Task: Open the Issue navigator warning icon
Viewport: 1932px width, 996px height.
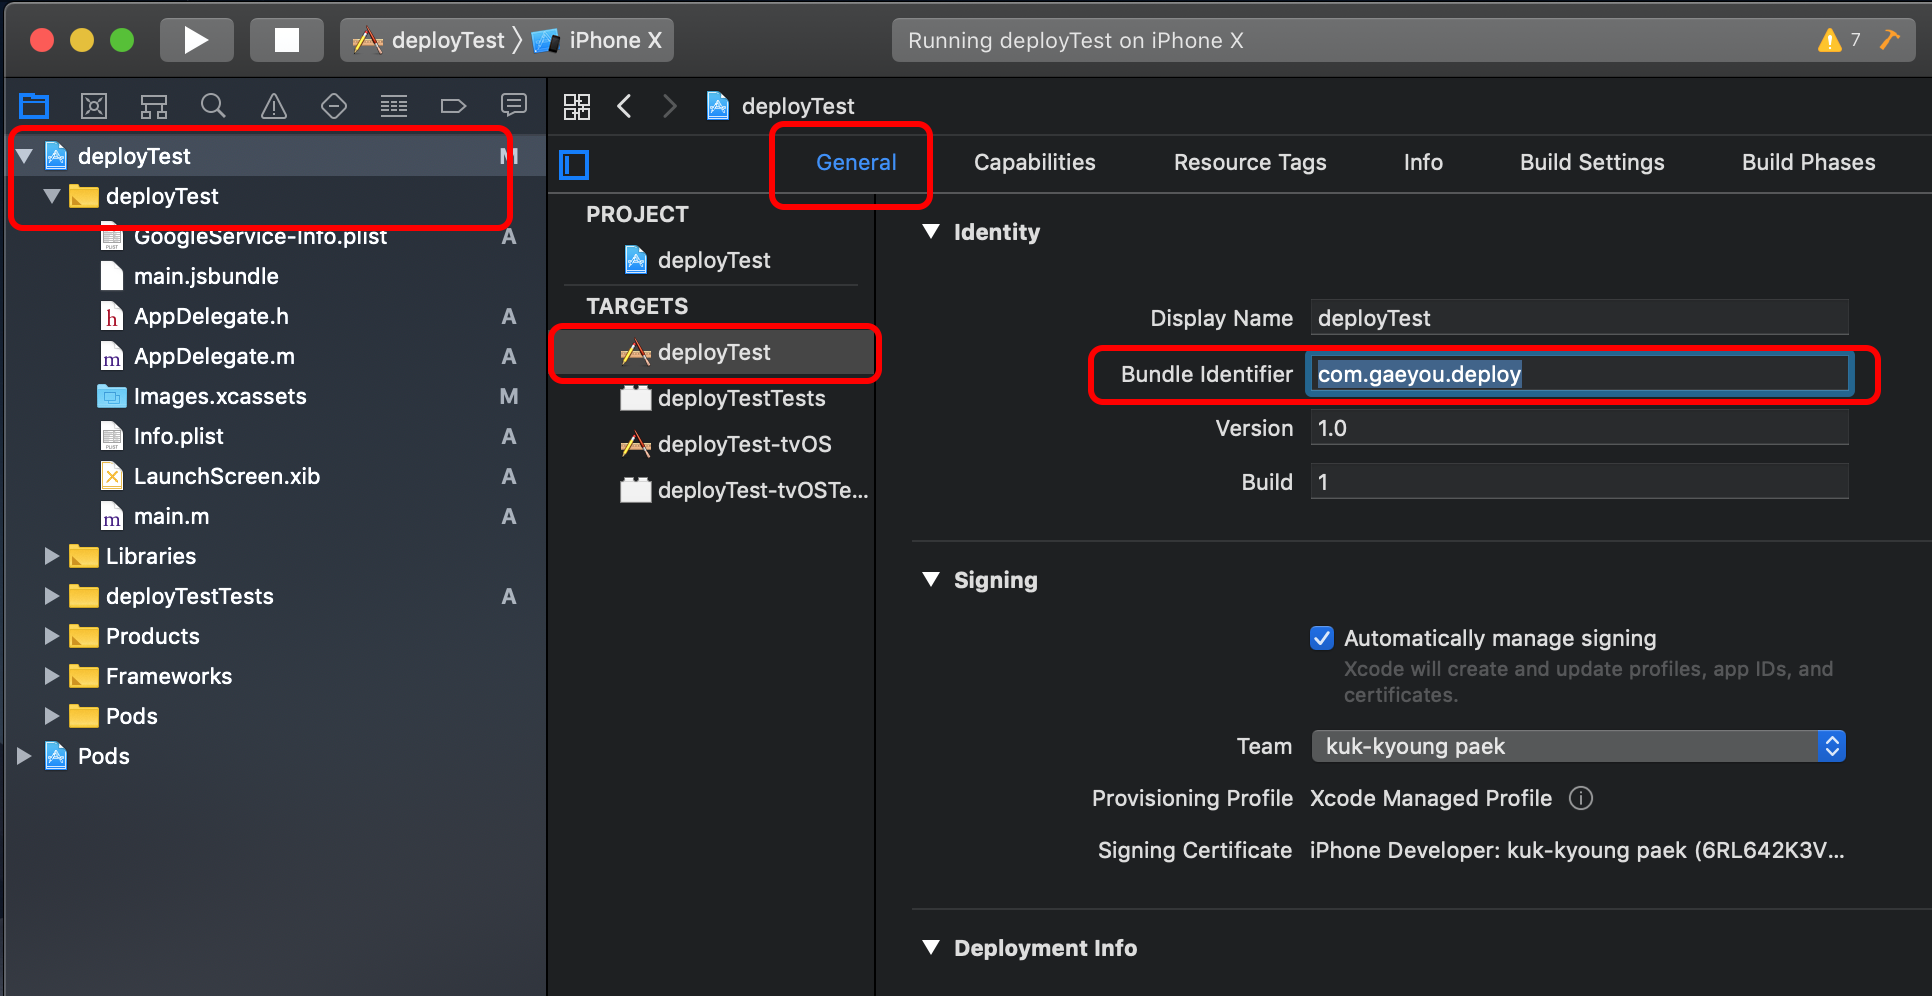Action: pyautogui.click(x=274, y=105)
